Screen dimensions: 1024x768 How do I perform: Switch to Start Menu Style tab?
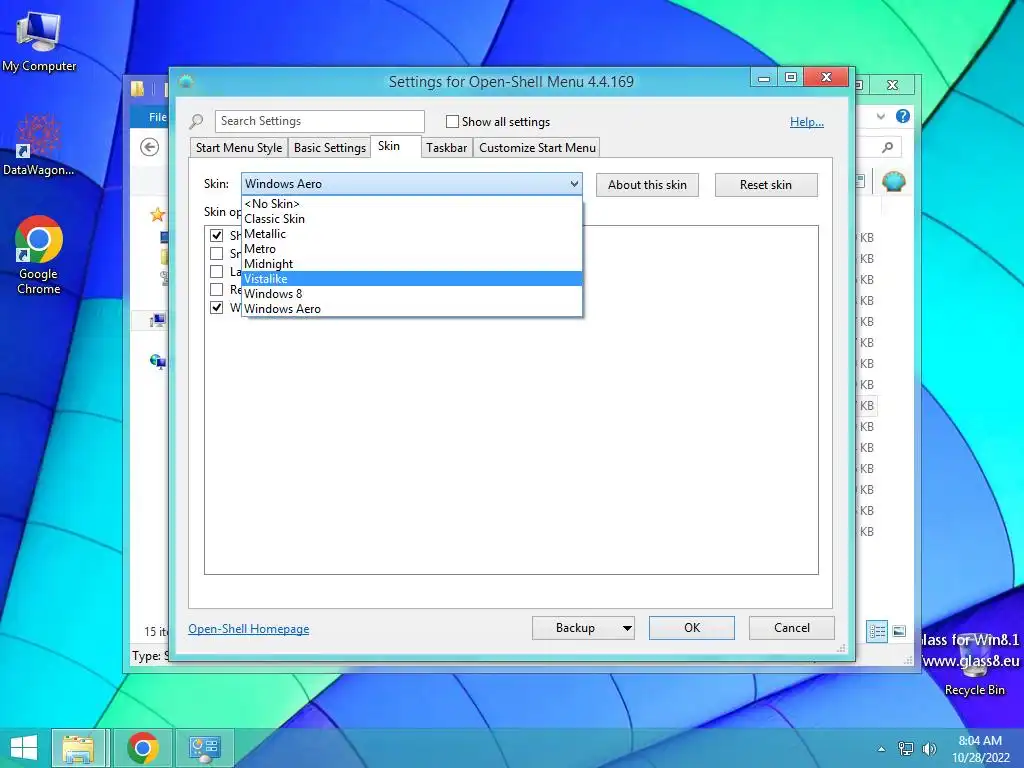coord(239,148)
